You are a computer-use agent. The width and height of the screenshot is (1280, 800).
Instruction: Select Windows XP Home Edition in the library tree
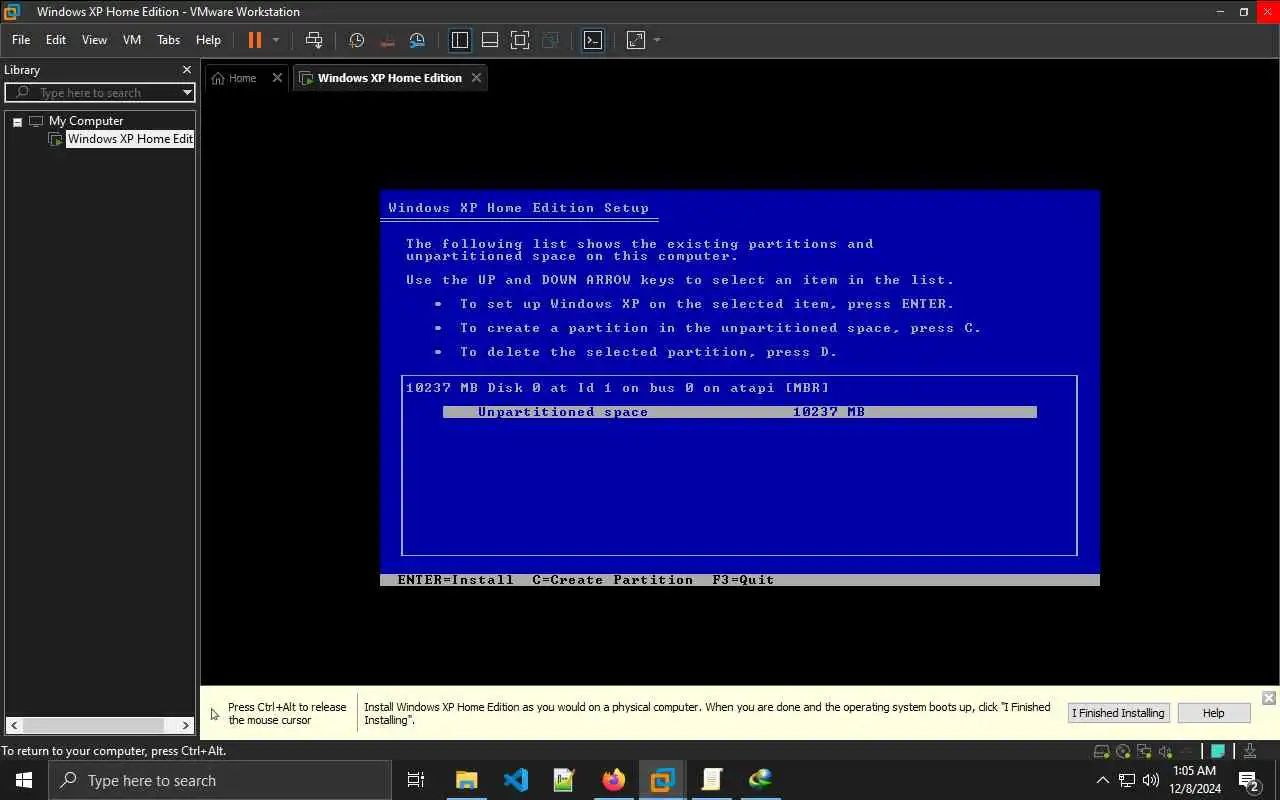point(130,139)
